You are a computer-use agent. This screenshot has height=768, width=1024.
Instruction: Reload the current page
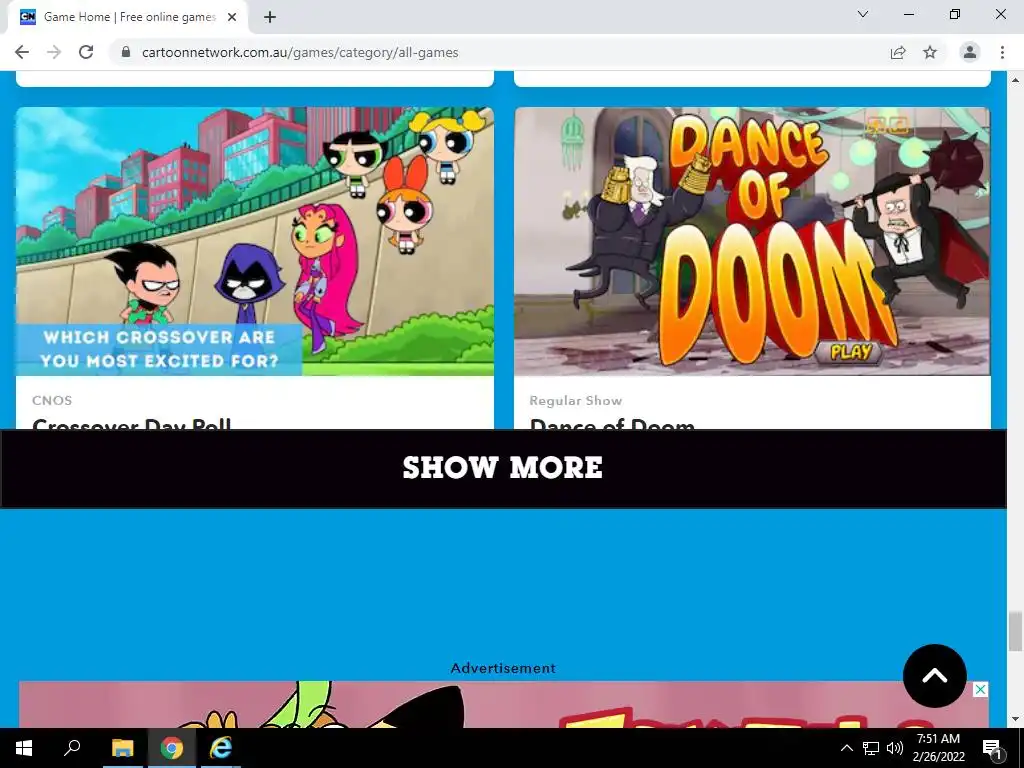pos(86,52)
